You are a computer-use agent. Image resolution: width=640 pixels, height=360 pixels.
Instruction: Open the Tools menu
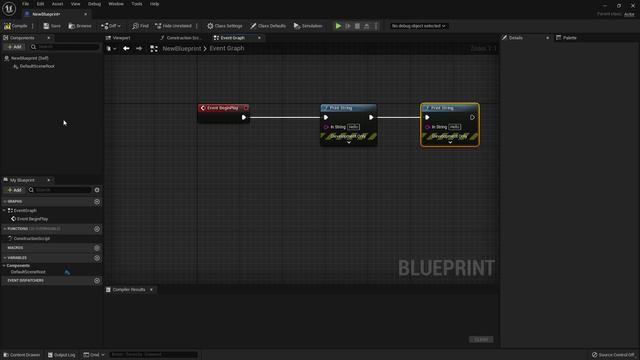[137, 4]
